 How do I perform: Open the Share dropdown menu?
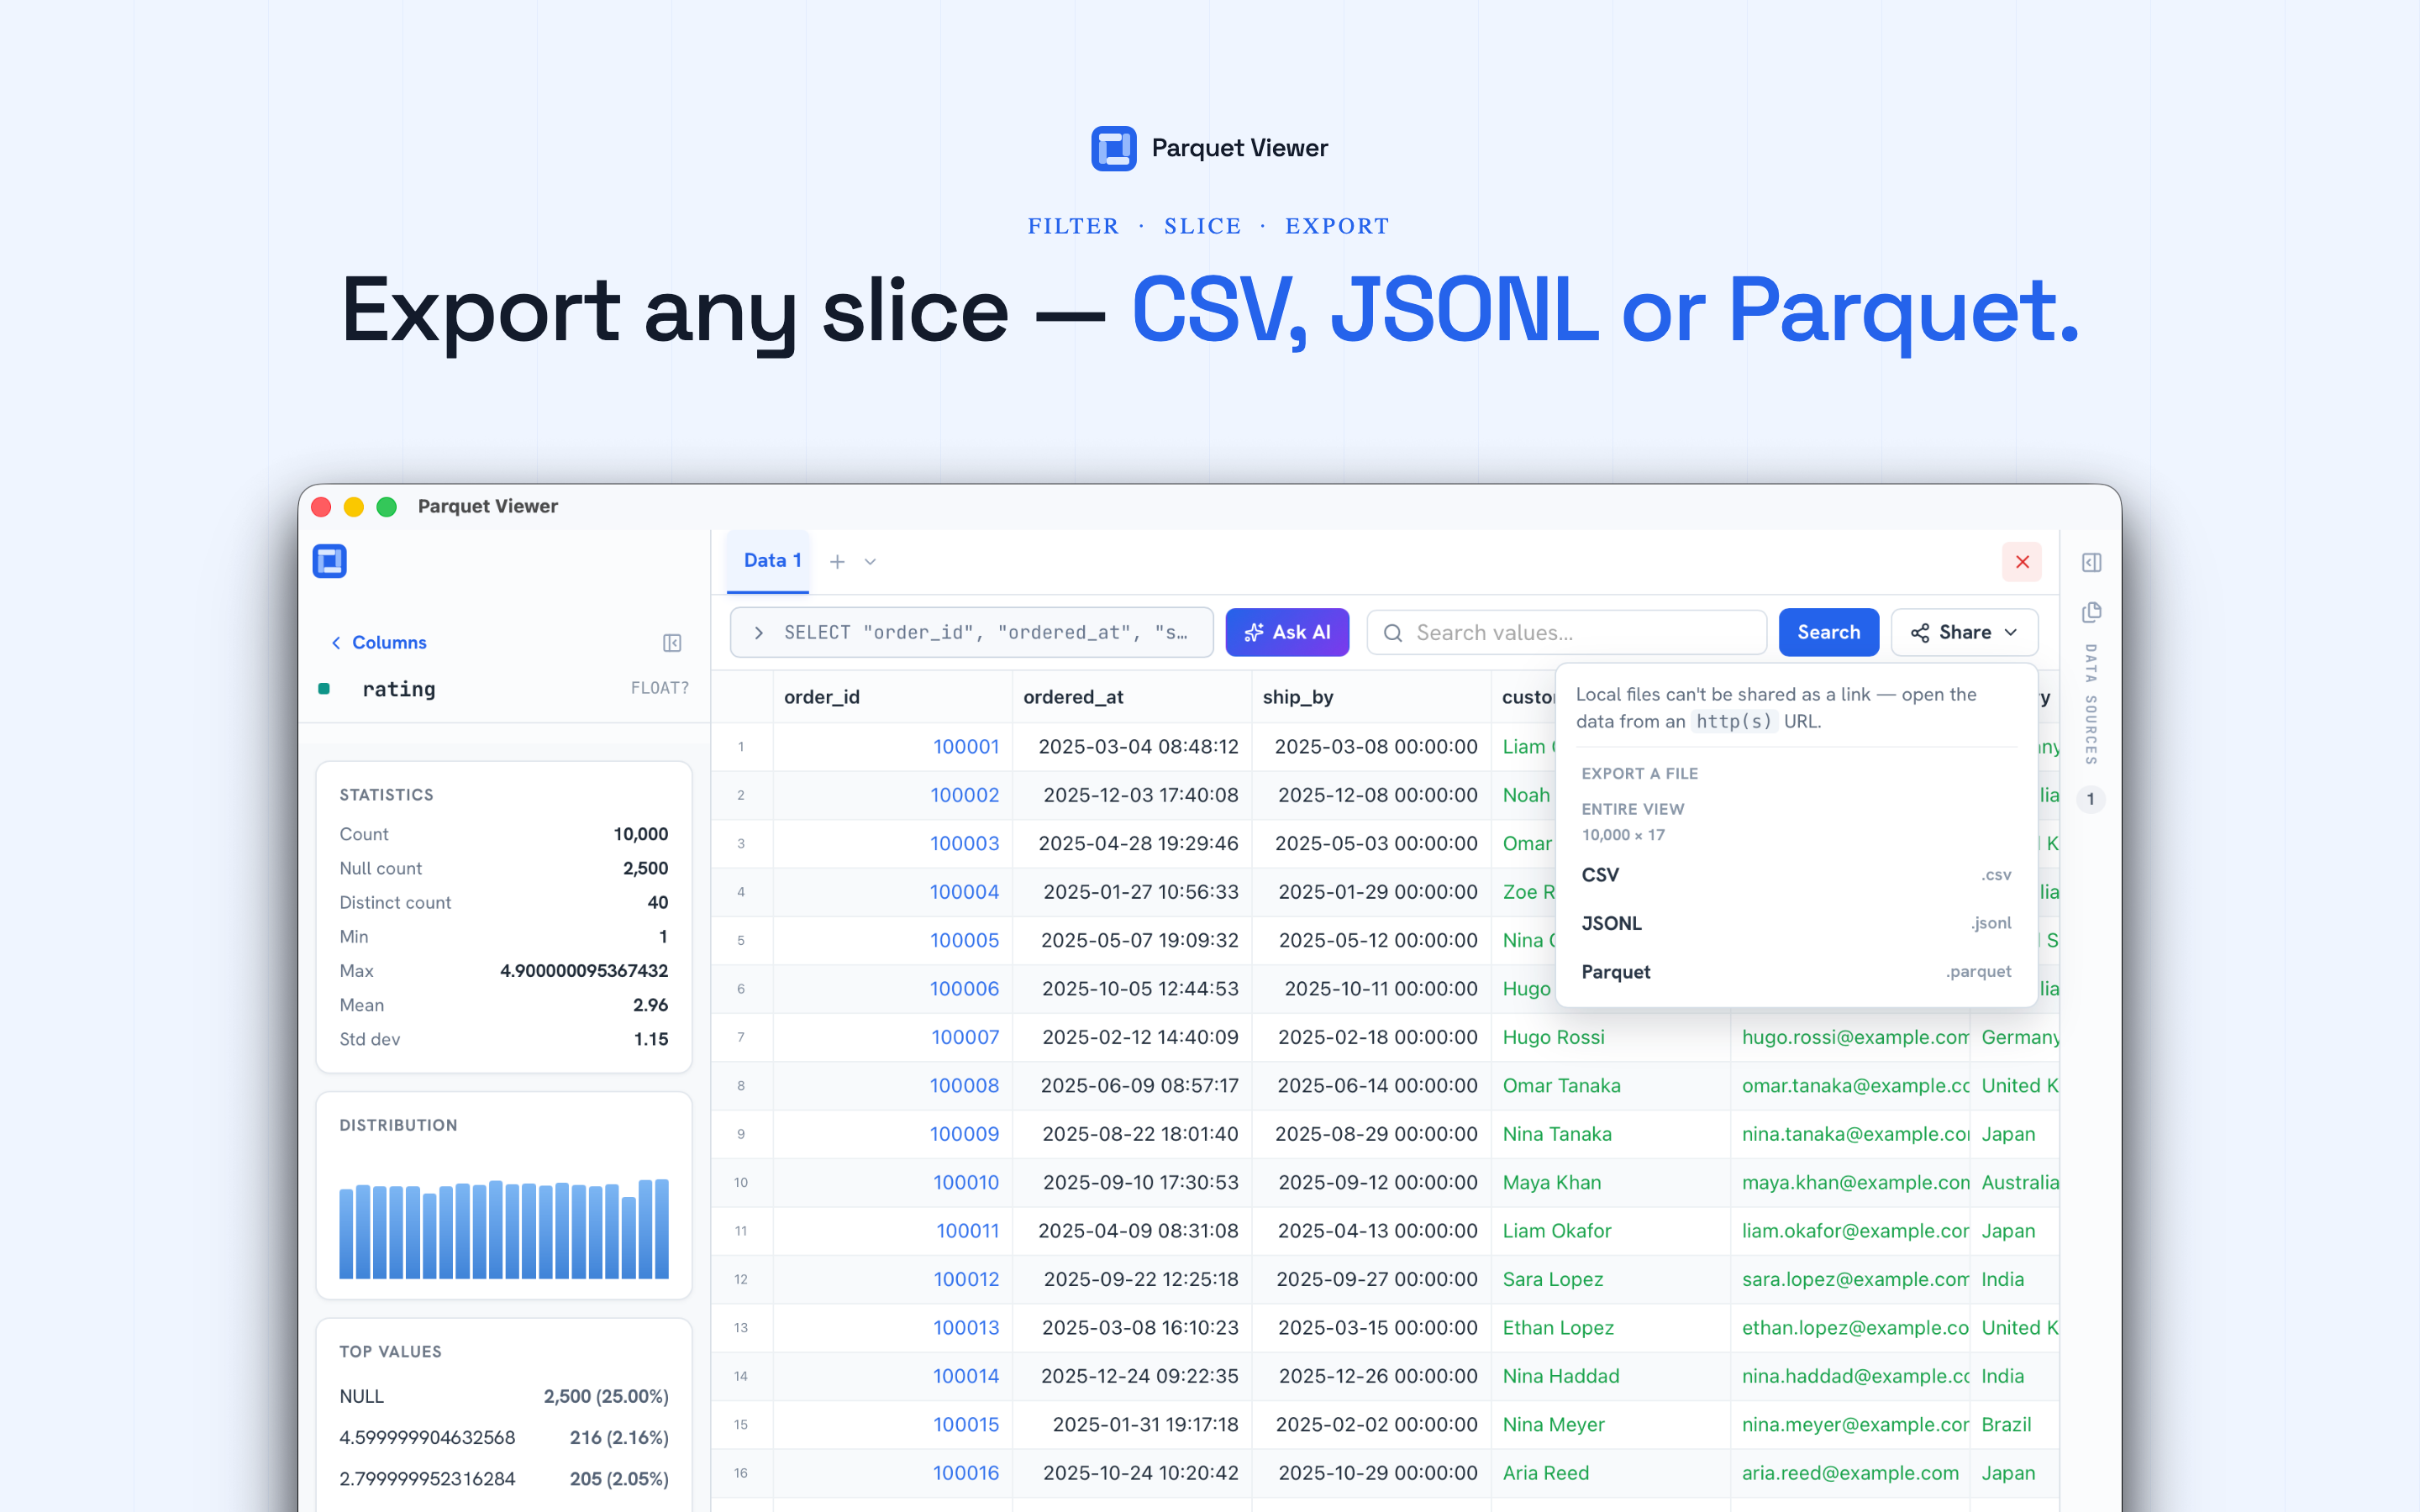(1964, 633)
